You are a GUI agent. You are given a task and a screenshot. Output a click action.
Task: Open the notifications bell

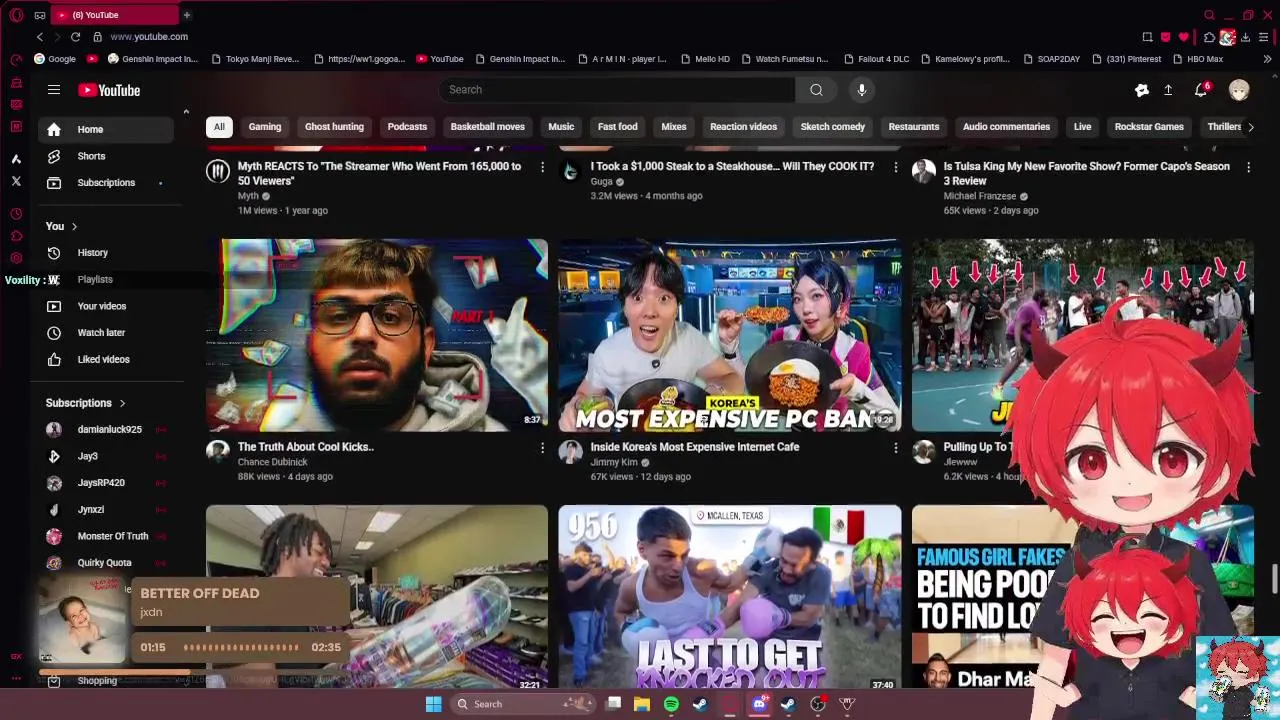[x=1201, y=90]
